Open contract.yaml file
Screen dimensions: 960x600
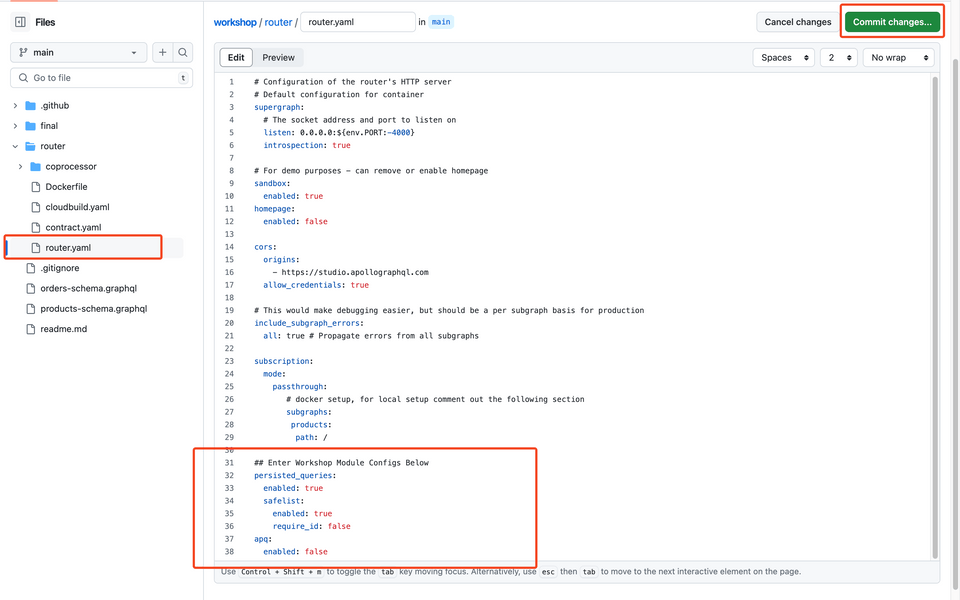(x=73, y=227)
